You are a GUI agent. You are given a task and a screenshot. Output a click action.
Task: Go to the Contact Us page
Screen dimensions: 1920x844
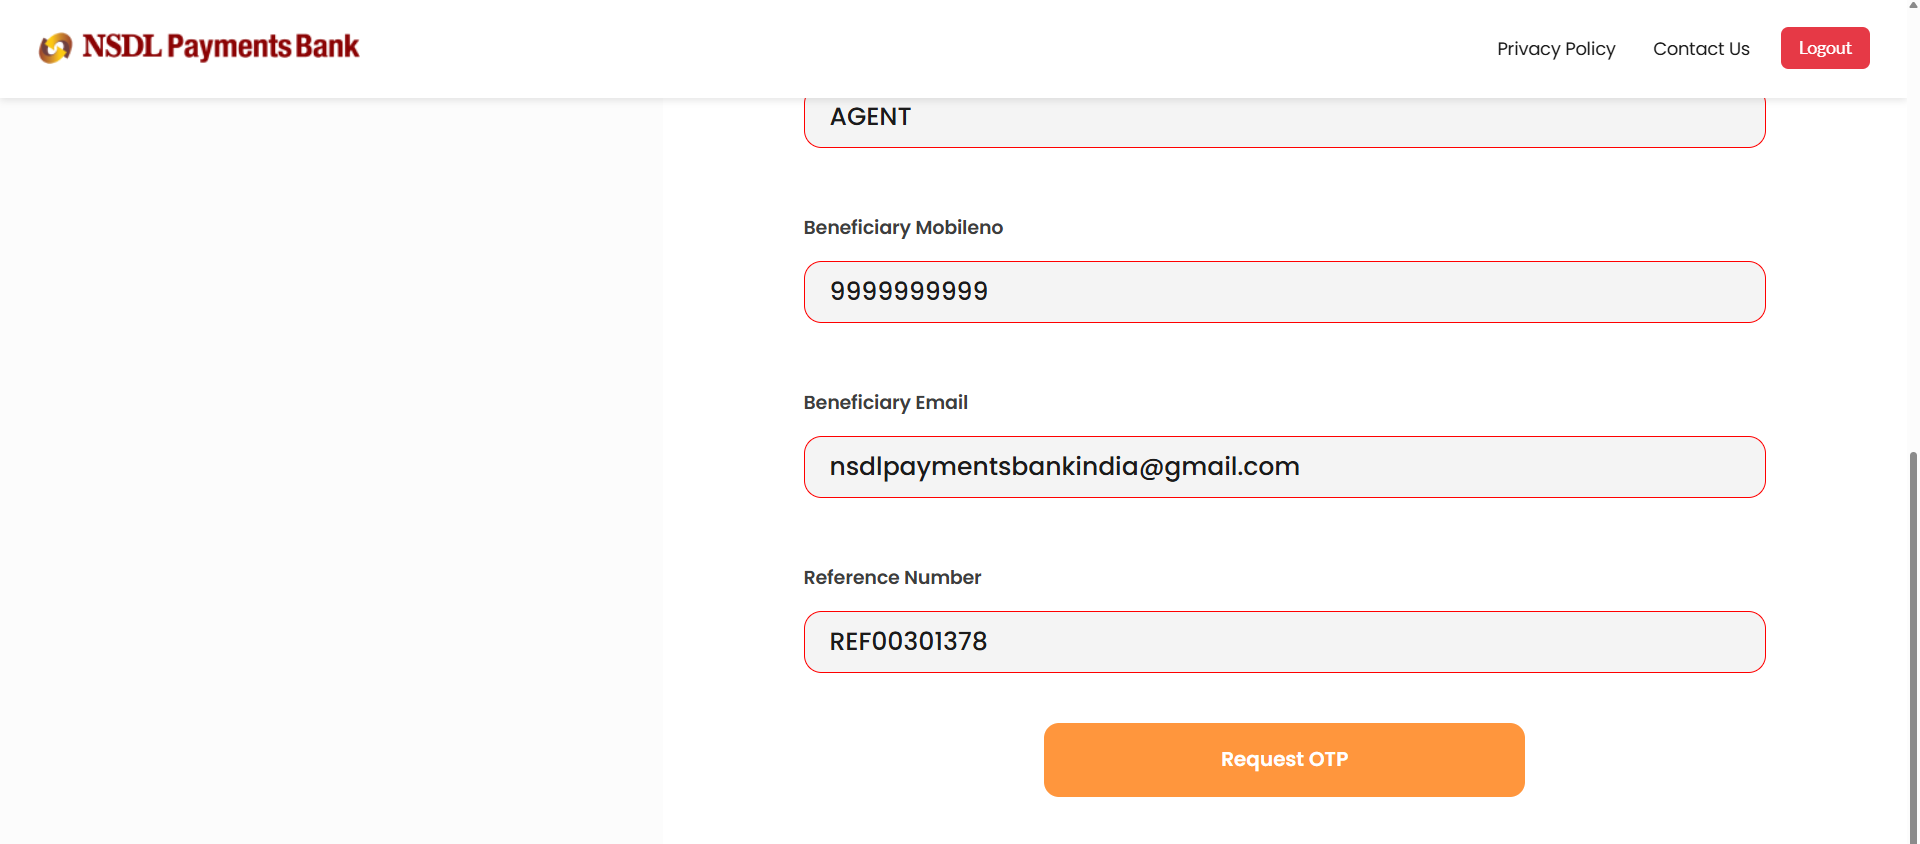point(1700,49)
